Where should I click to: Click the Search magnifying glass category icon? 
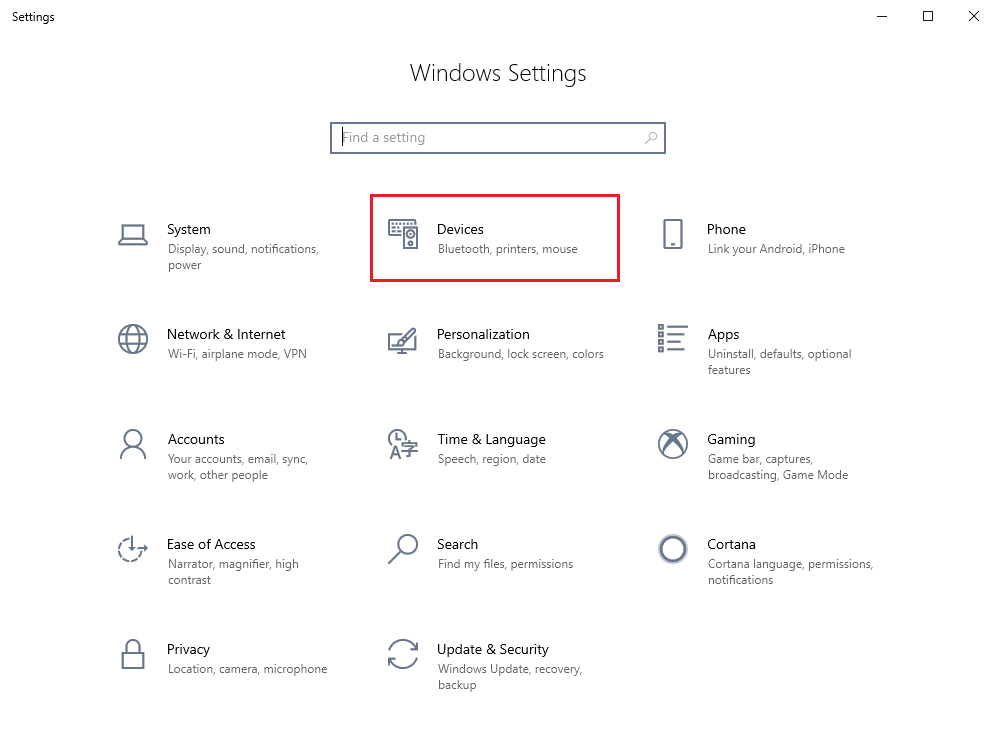[x=403, y=549]
